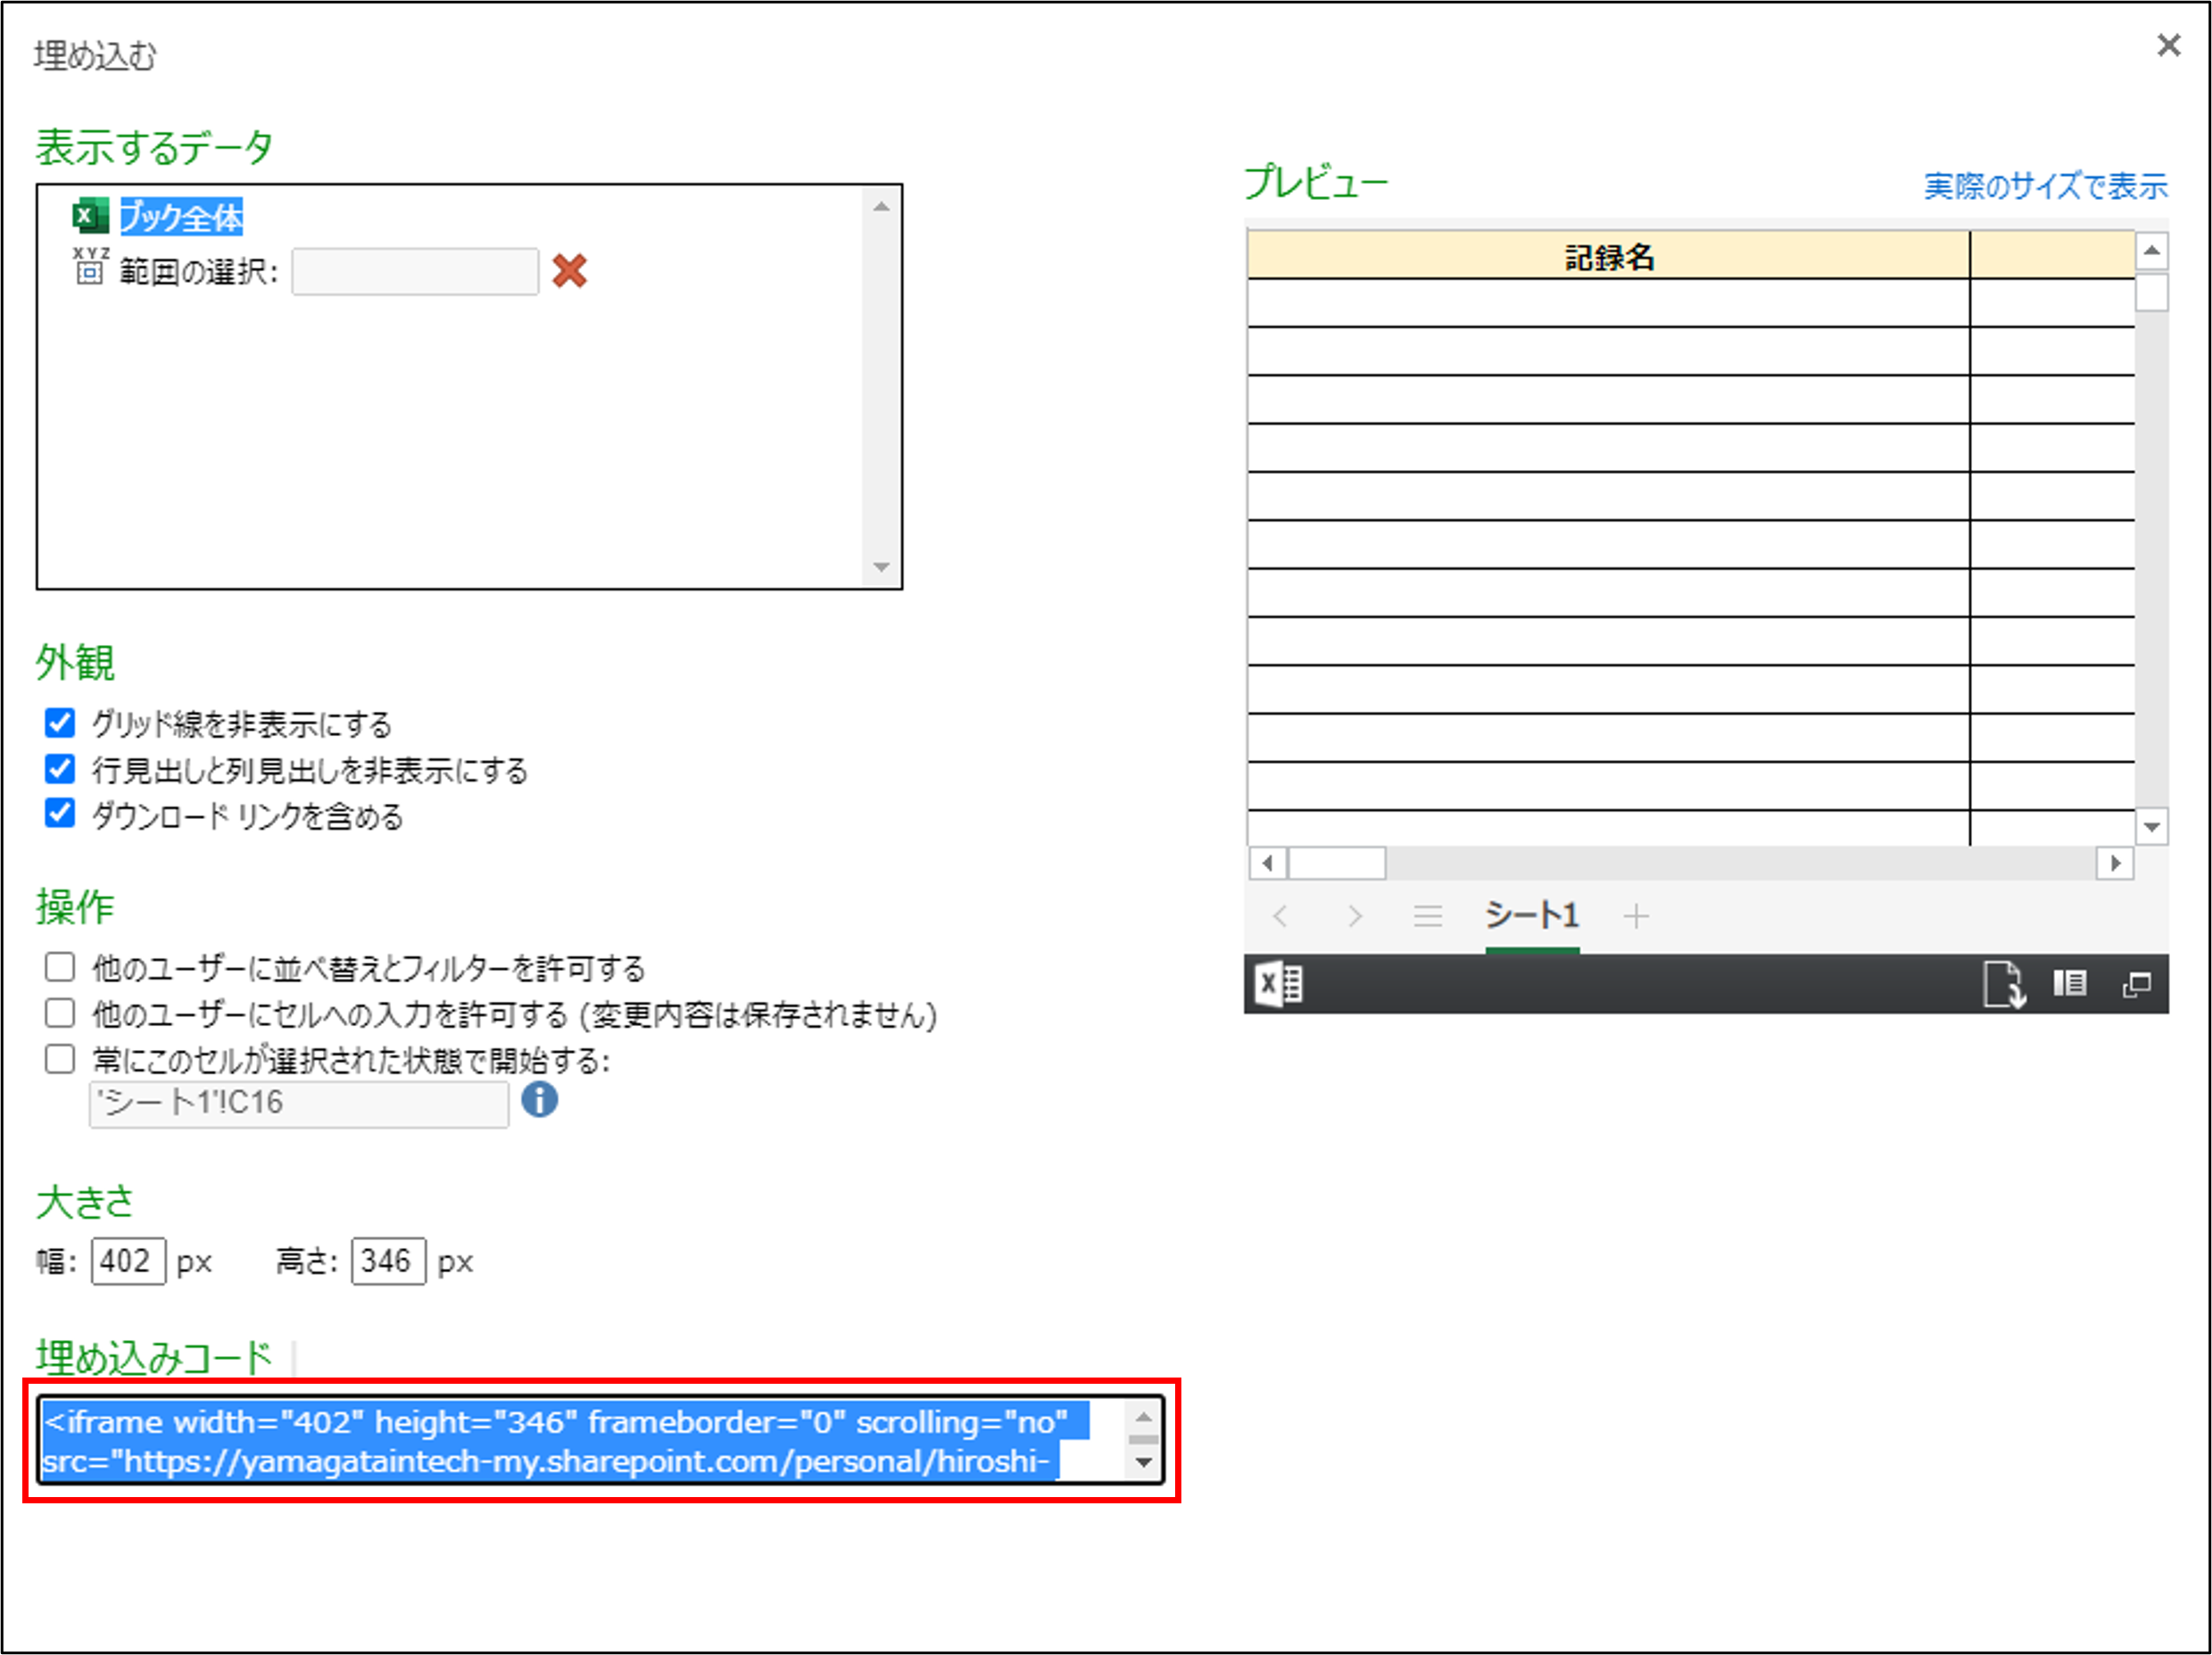Click the full-size view icon in preview bar
The image size is (2212, 1655).
pos(2136,985)
